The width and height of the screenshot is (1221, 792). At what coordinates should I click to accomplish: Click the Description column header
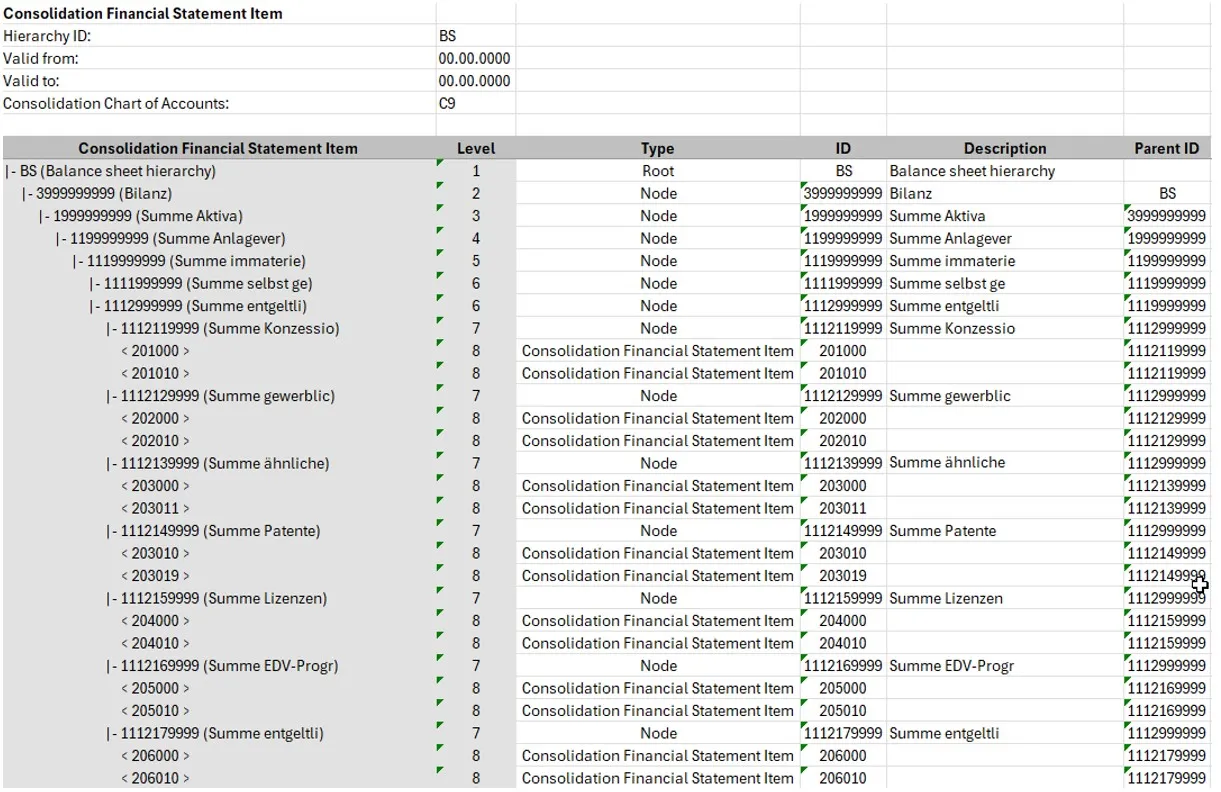(x=1004, y=147)
